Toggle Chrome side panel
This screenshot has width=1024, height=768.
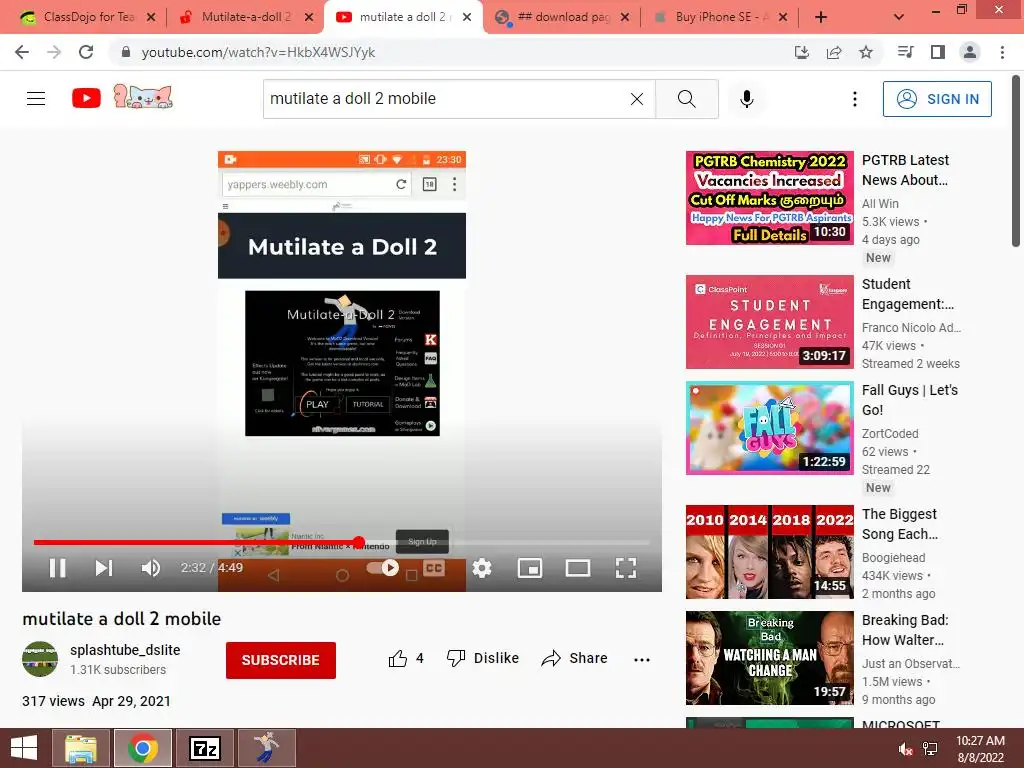click(x=938, y=52)
